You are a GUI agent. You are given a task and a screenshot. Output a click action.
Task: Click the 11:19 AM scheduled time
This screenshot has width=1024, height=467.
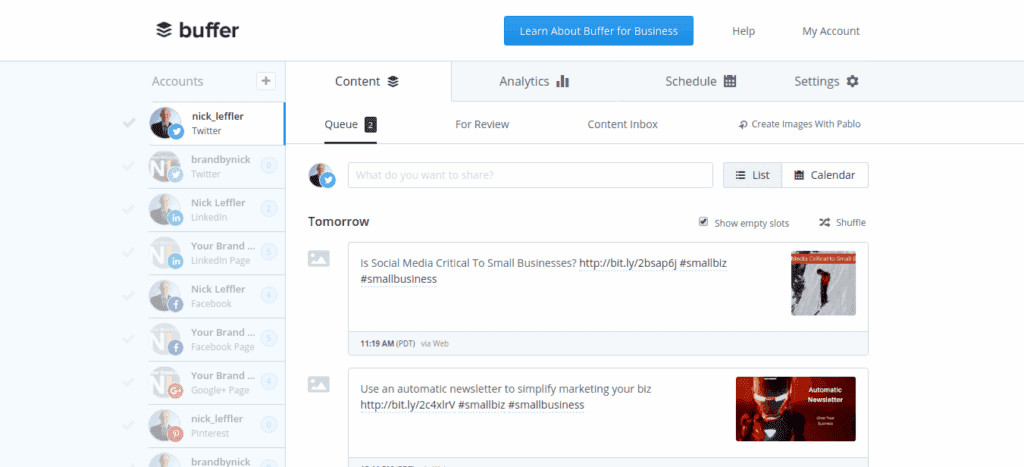pyautogui.click(x=377, y=343)
